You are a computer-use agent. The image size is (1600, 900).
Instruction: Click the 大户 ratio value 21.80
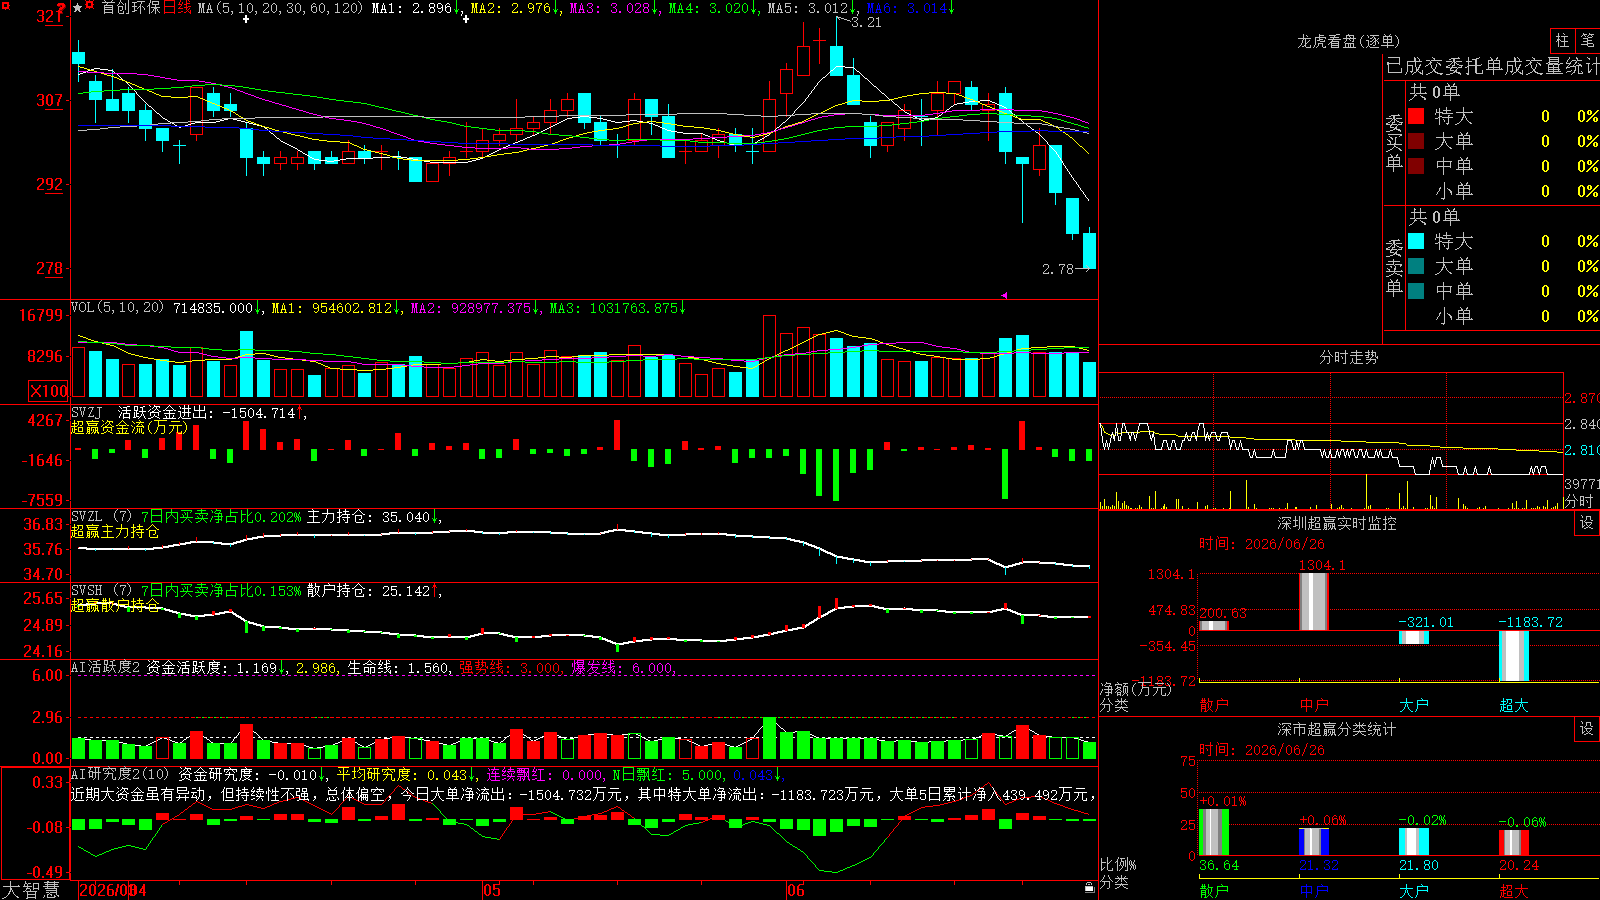(1419, 865)
